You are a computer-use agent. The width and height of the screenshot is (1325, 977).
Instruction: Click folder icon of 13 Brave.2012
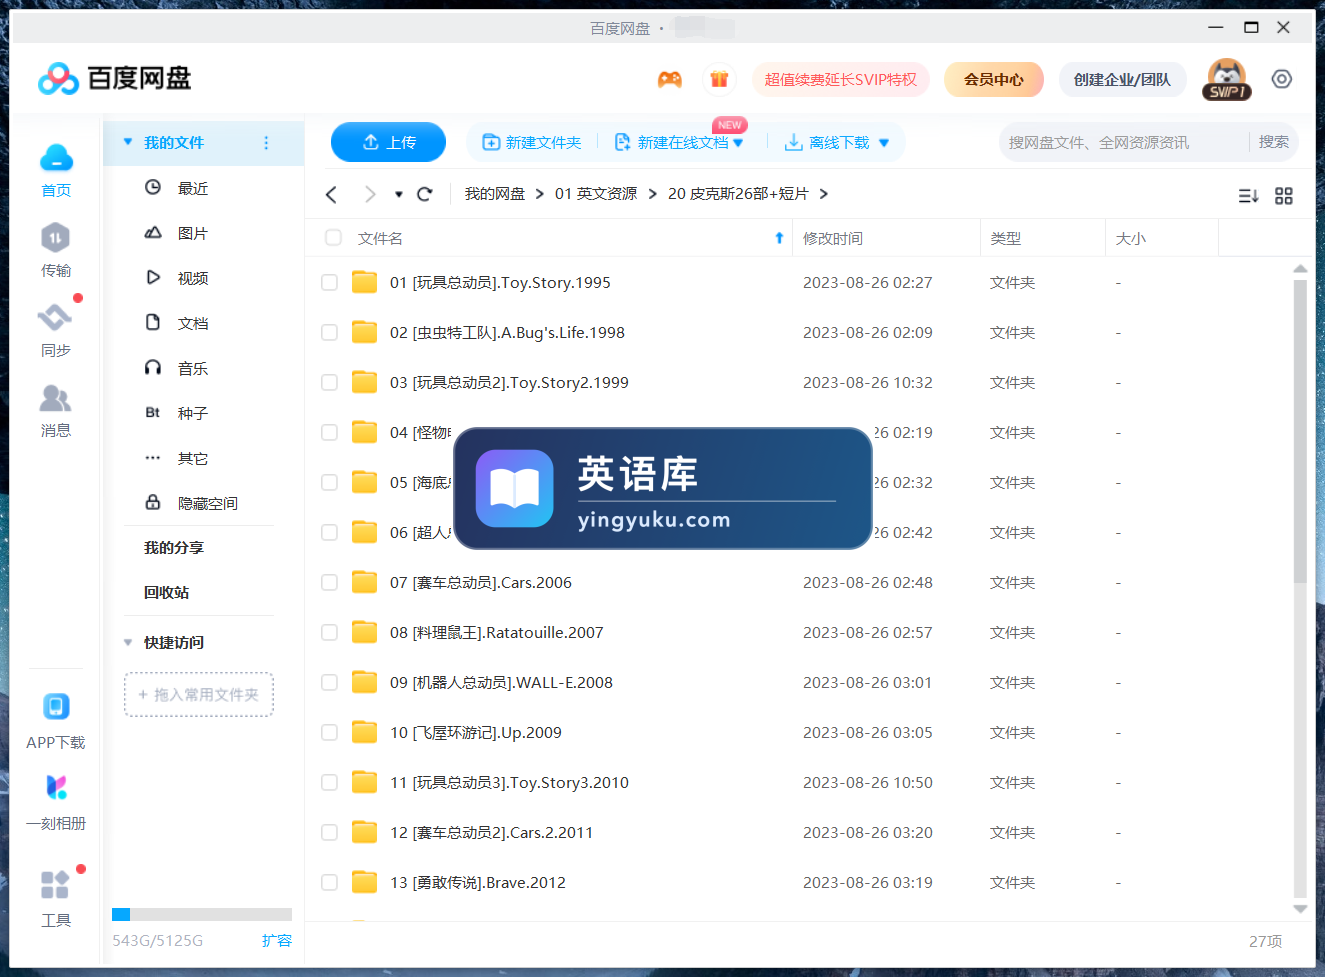(x=365, y=882)
